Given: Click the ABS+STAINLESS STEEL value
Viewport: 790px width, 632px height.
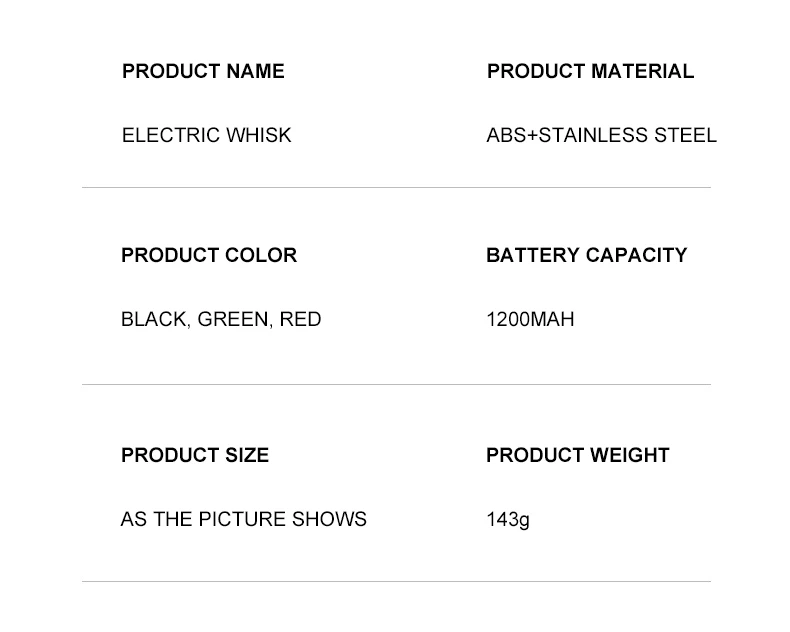Looking at the screenshot, I should point(601,135).
